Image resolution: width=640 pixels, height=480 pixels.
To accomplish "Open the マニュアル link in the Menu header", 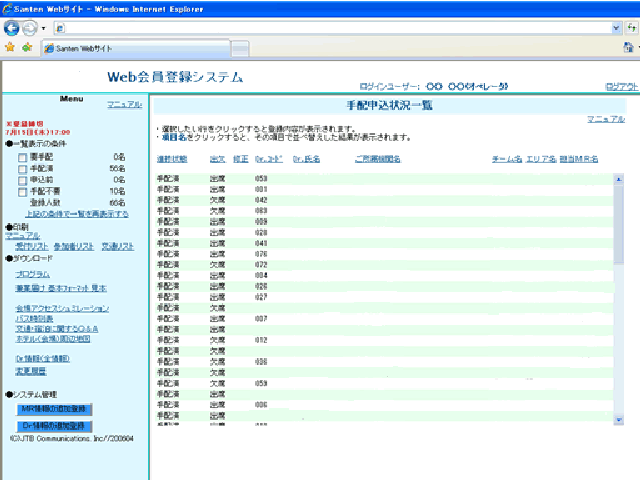I will point(124,104).
